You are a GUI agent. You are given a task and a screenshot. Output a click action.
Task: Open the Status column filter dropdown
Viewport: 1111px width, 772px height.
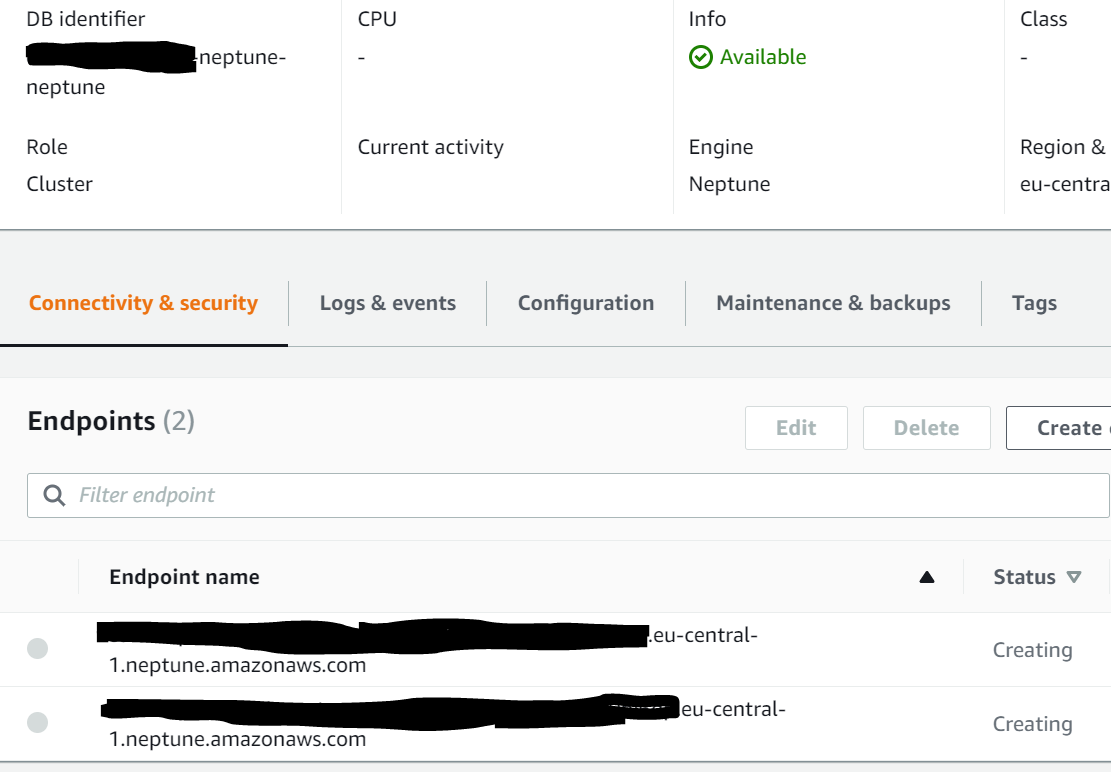(x=1075, y=577)
